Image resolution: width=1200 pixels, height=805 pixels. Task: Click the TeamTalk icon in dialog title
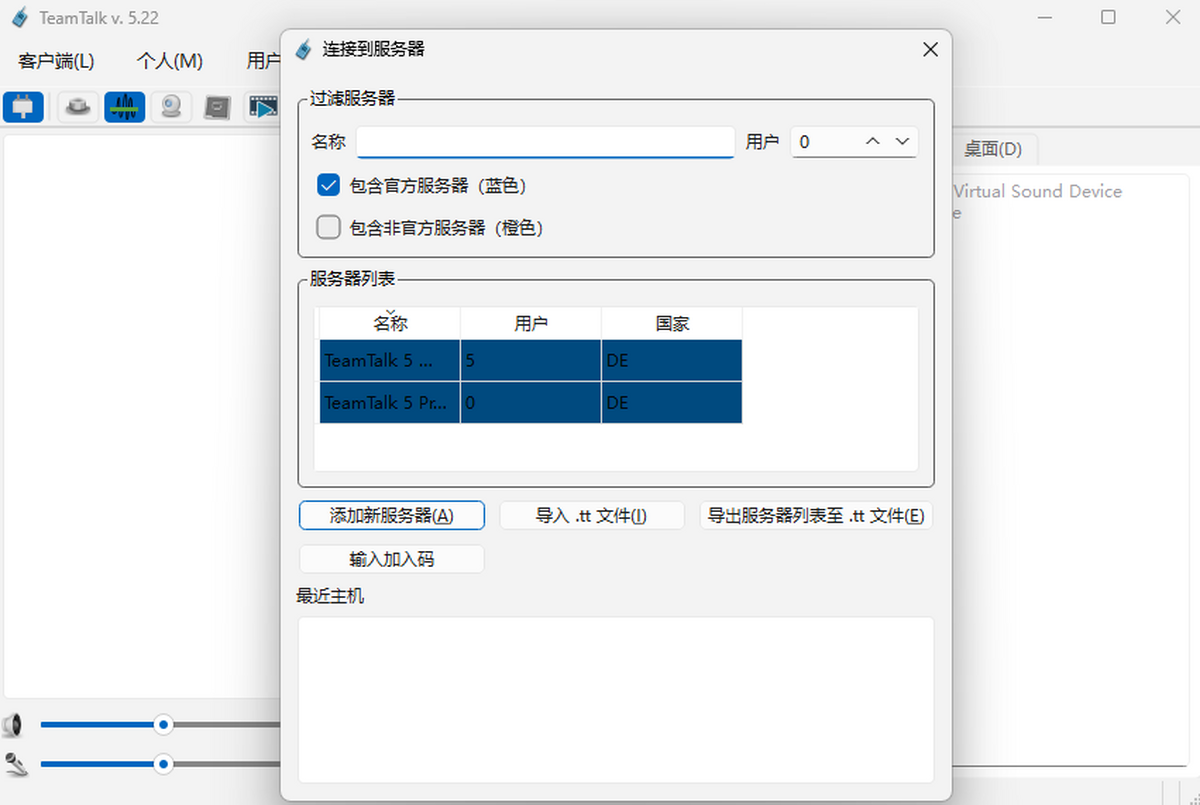point(303,49)
